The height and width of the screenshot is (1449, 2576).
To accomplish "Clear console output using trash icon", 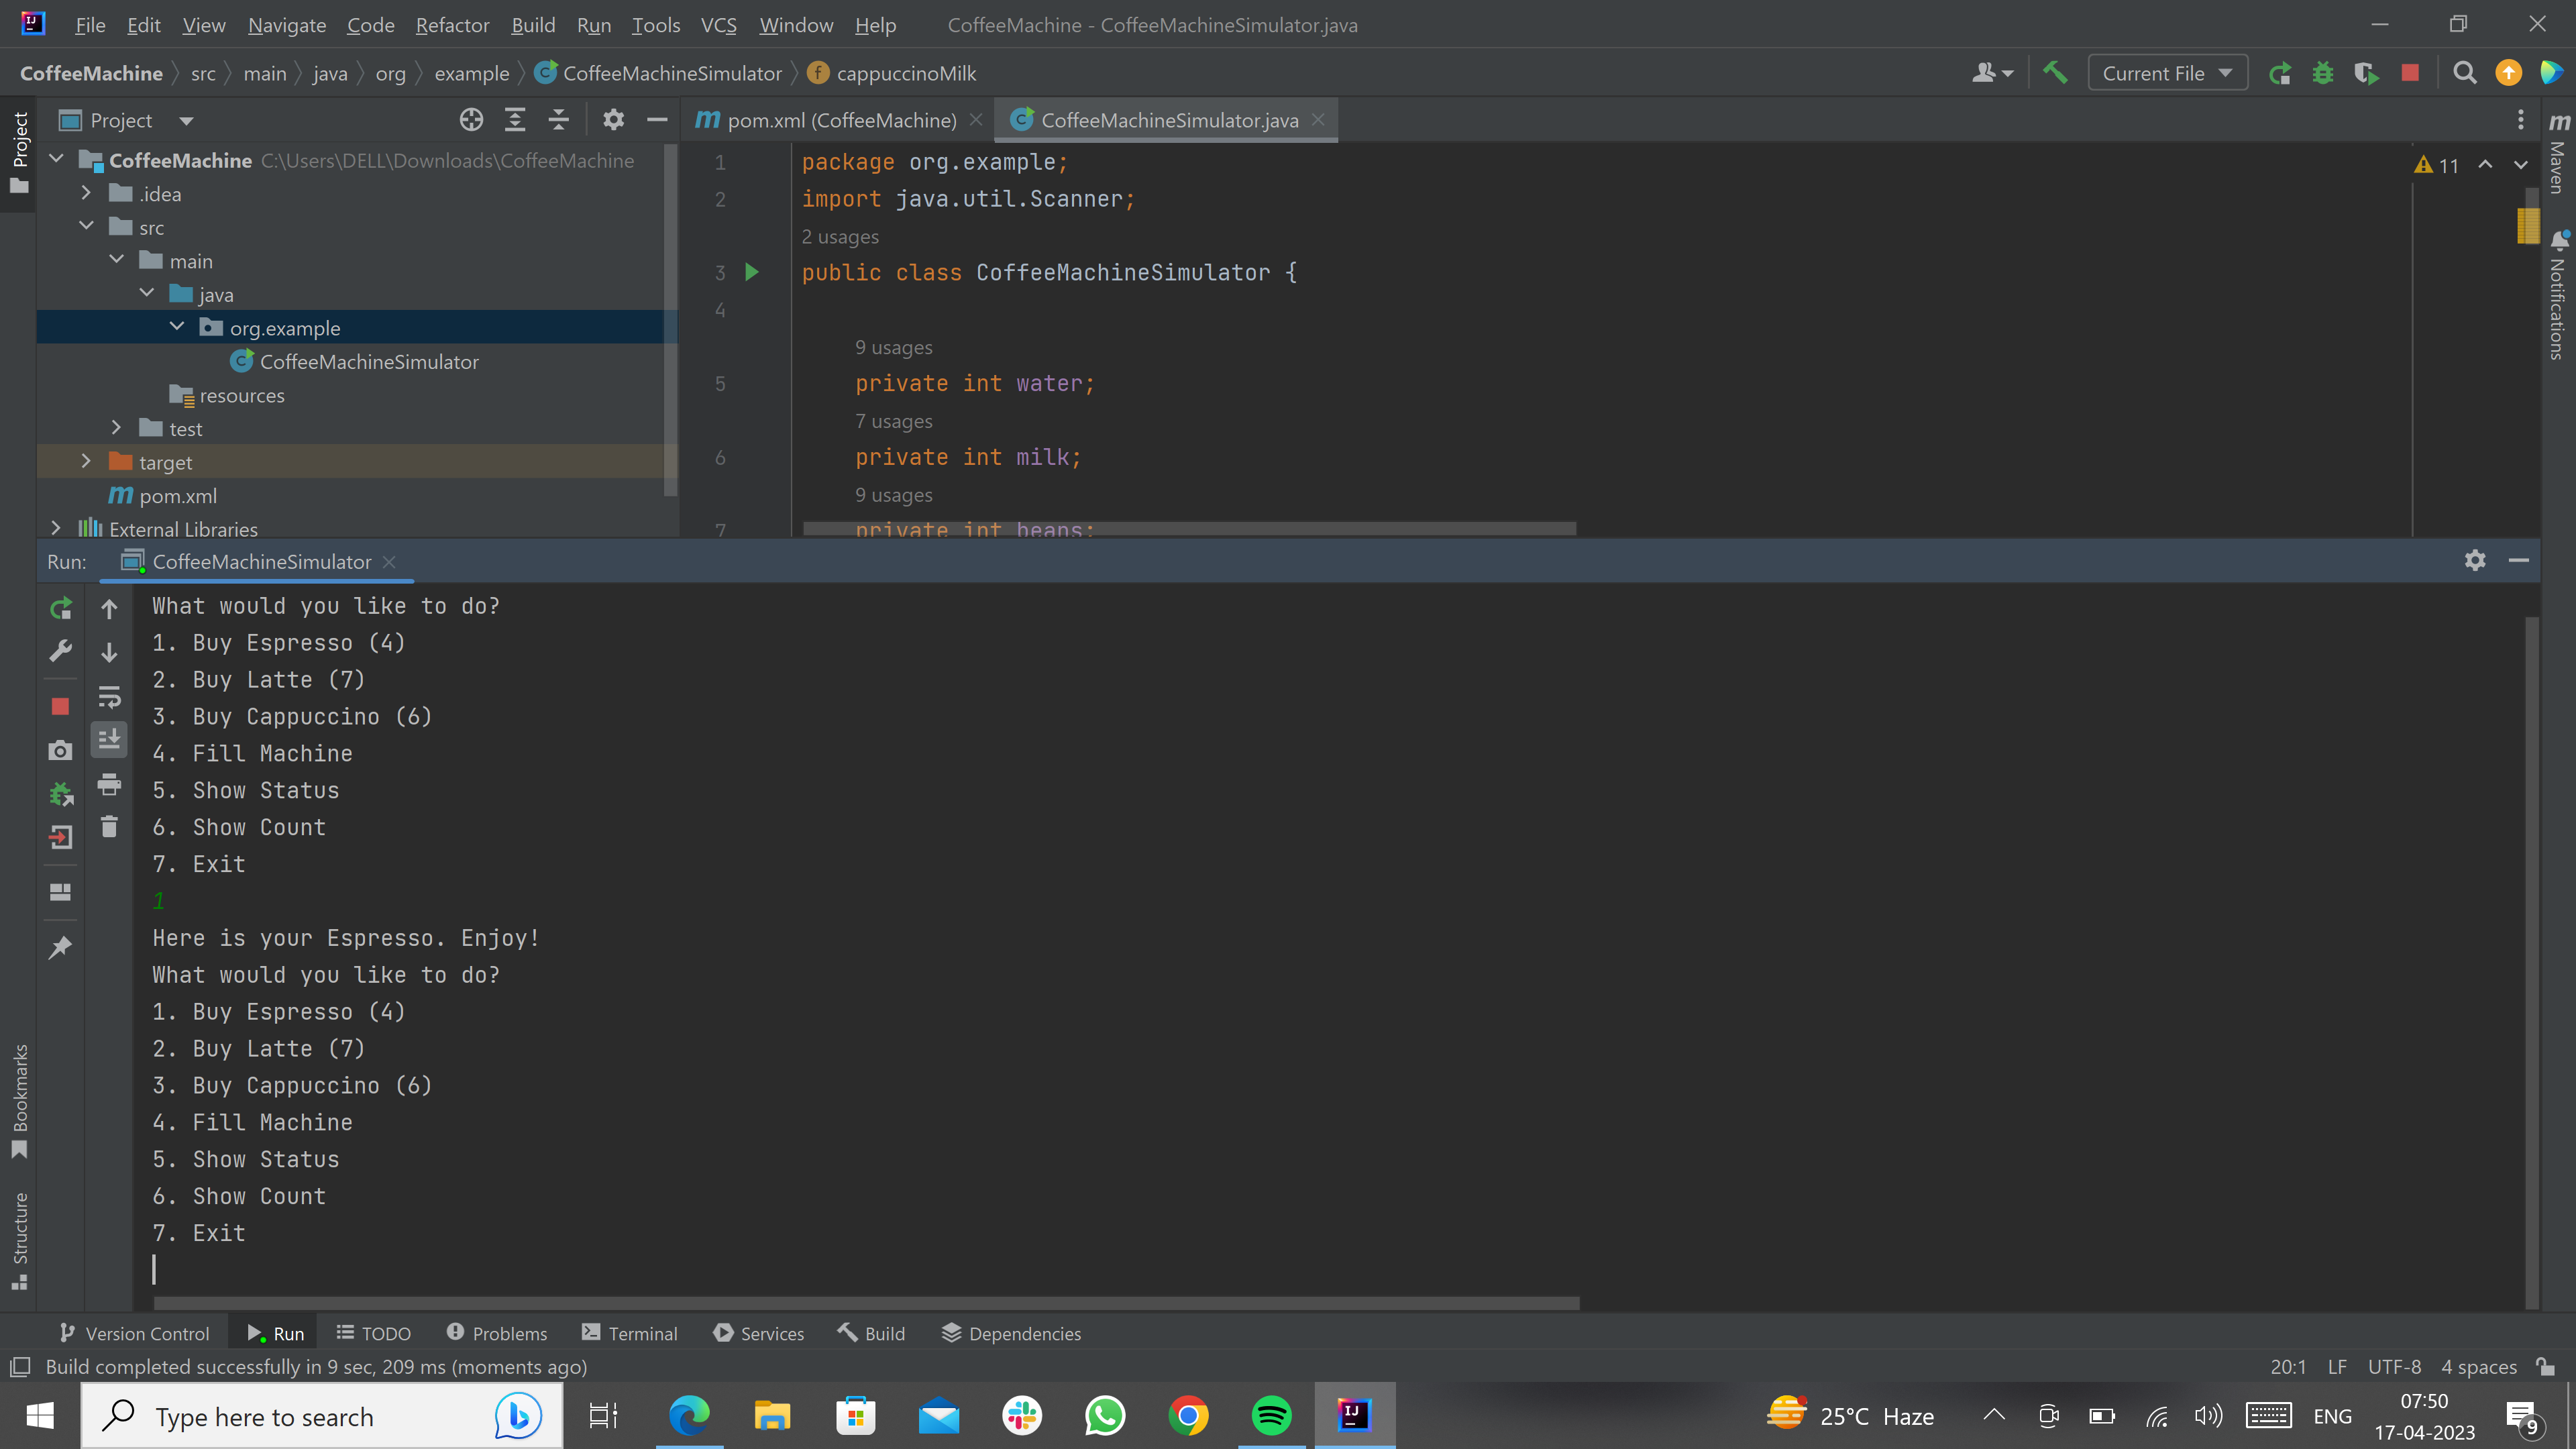I will [109, 826].
